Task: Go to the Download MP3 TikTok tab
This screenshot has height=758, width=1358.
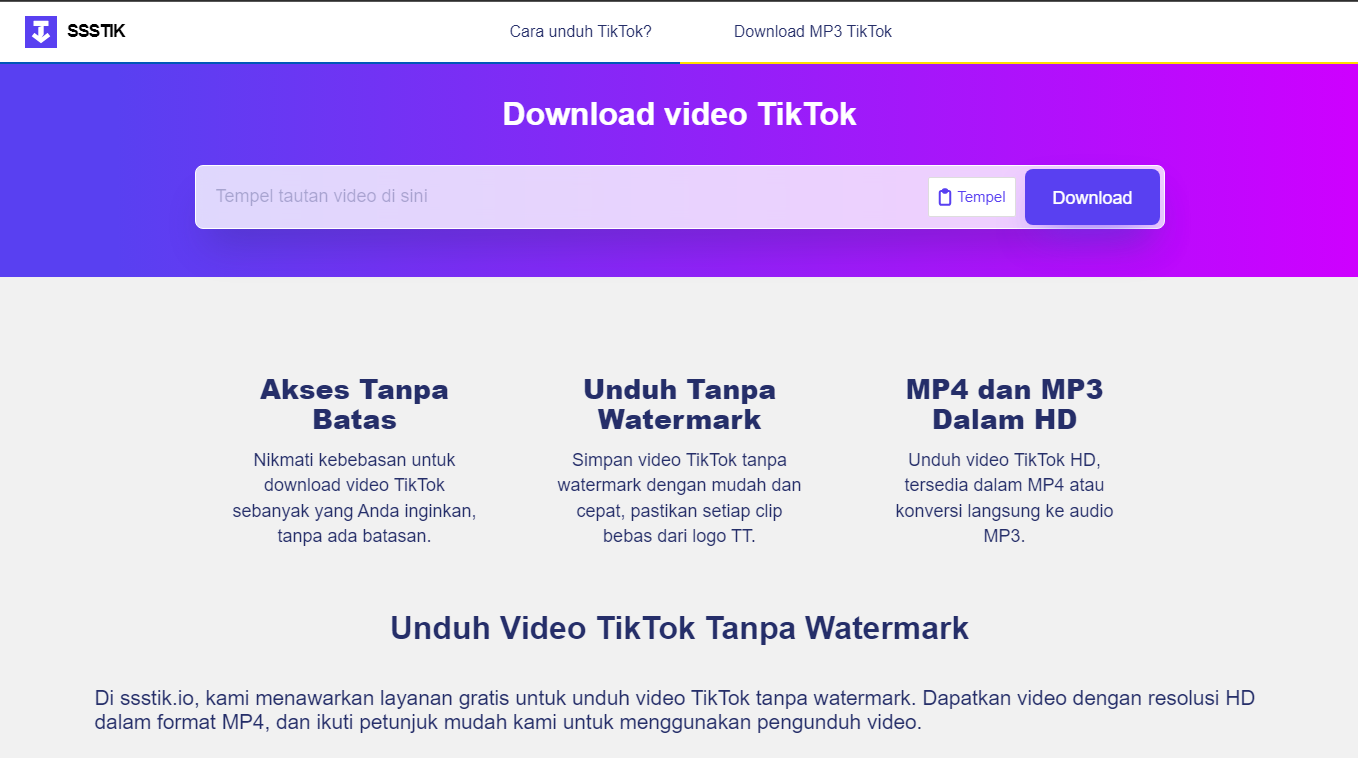Action: (x=812, y=32)
